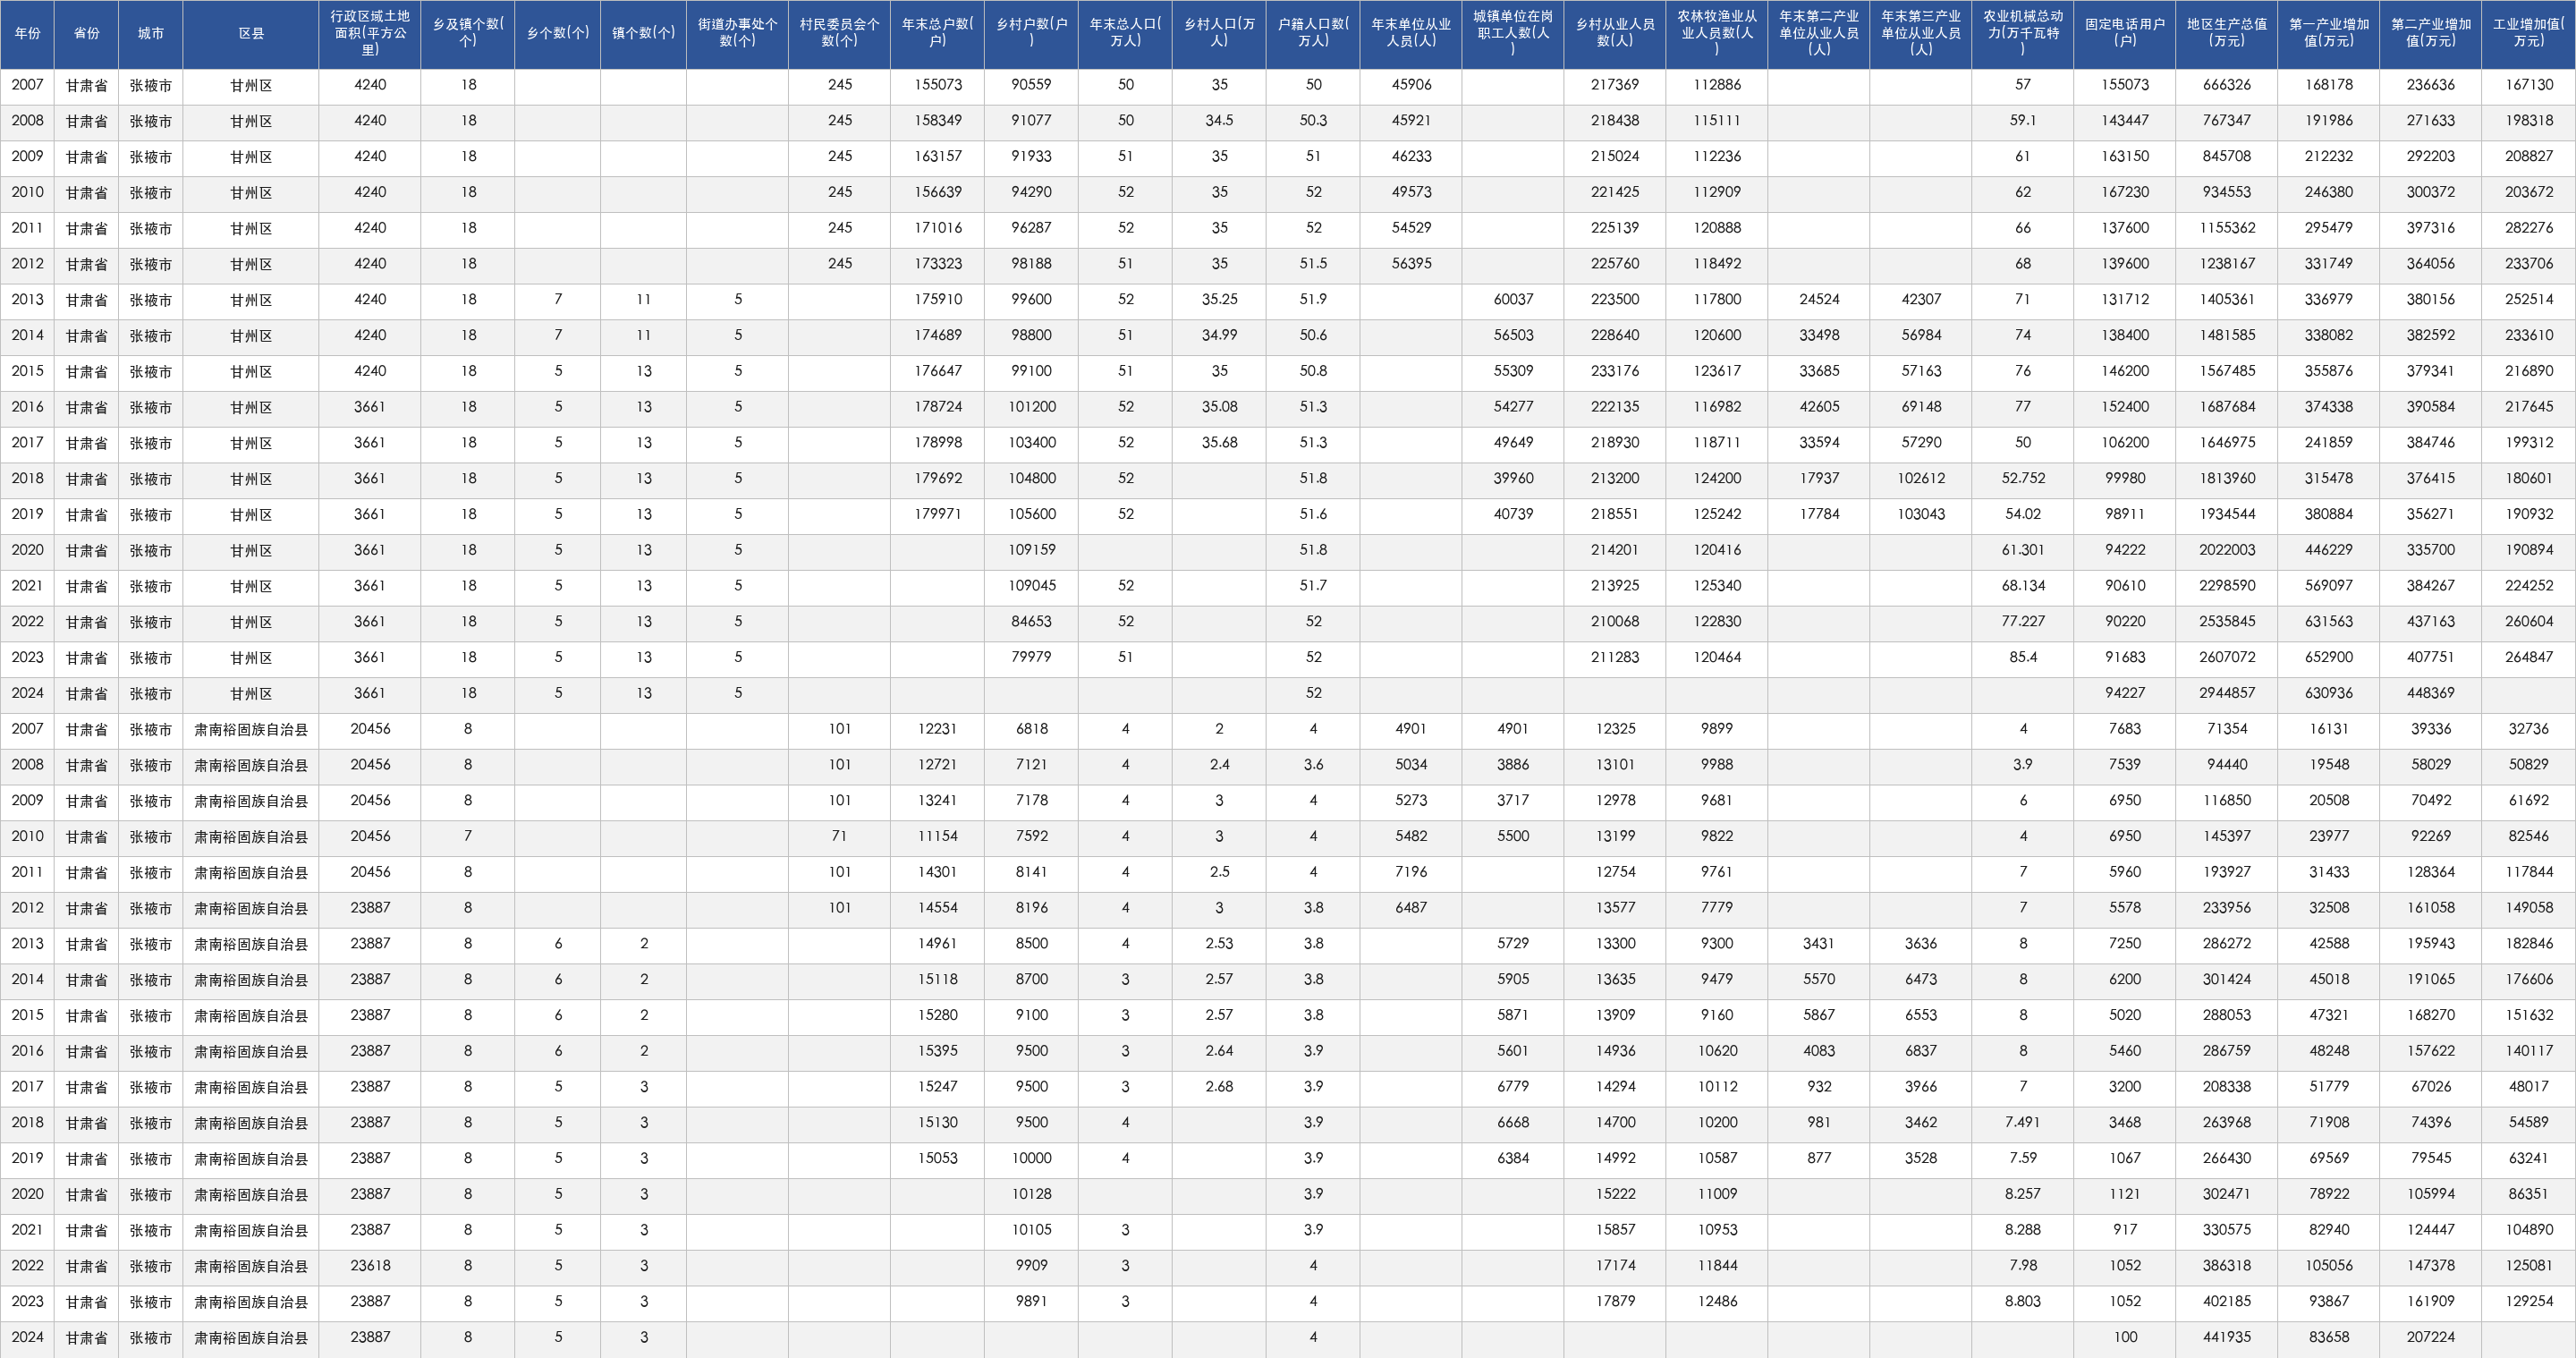Screen dimensions: 2576x1358
Task: Select the 2024 year cell for 甘州区
Action: [x=27, y=693]
